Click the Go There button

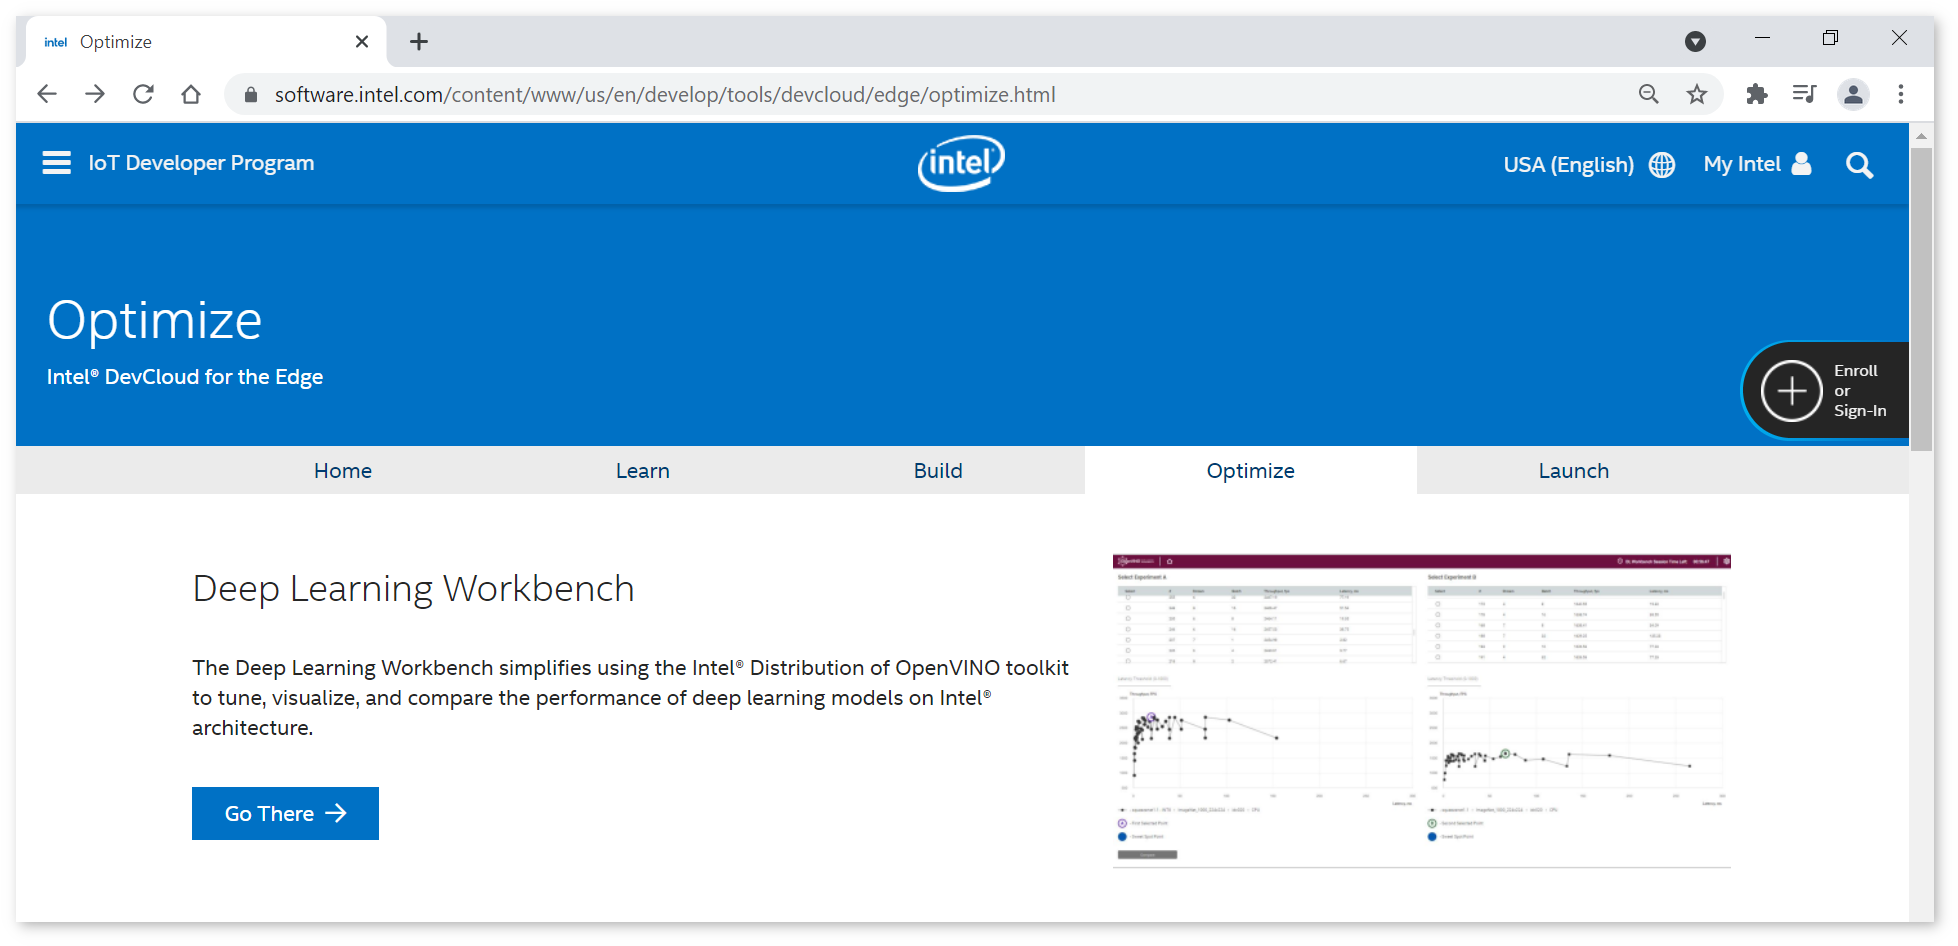(285, 813)
